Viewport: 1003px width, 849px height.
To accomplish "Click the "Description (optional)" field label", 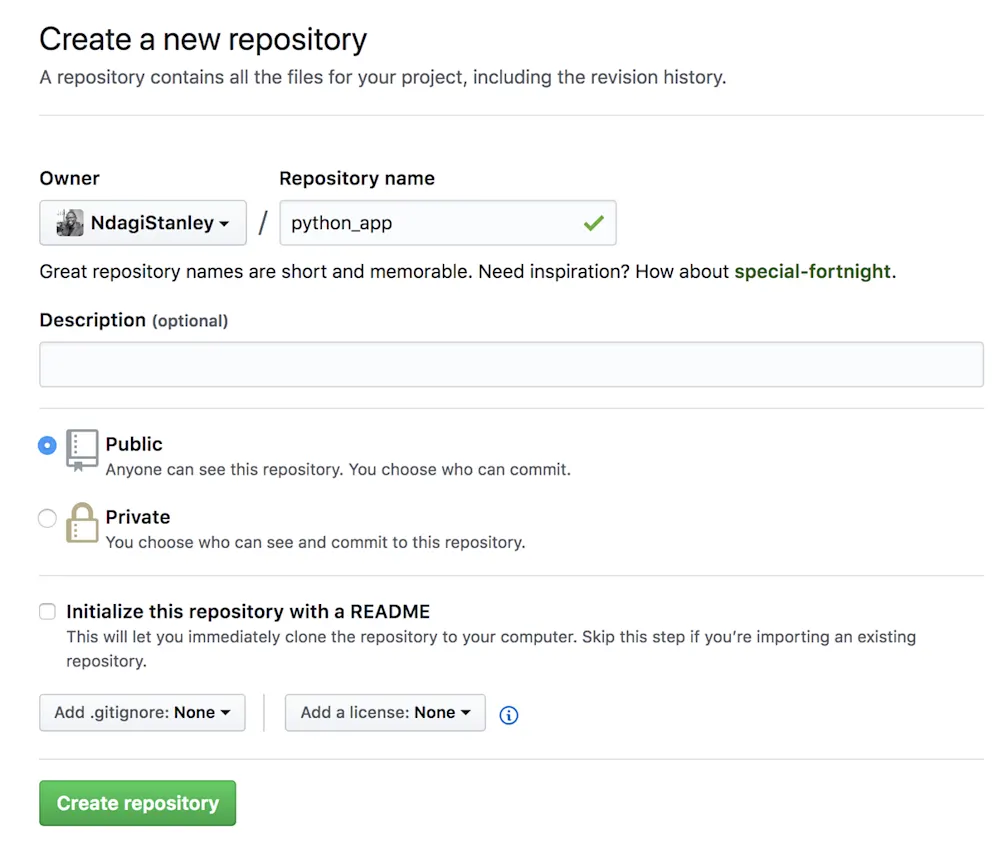I will pyautogui.click(x=133, y=320).
